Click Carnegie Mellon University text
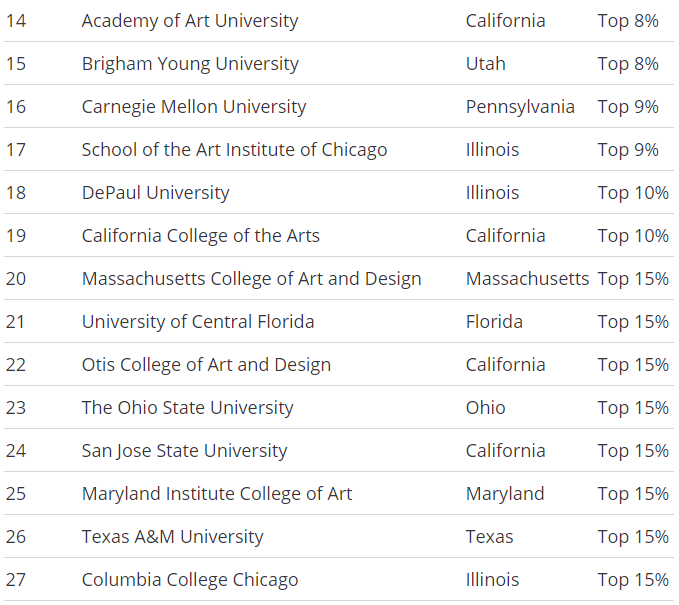The image size is (679, 605). (194, 107)
